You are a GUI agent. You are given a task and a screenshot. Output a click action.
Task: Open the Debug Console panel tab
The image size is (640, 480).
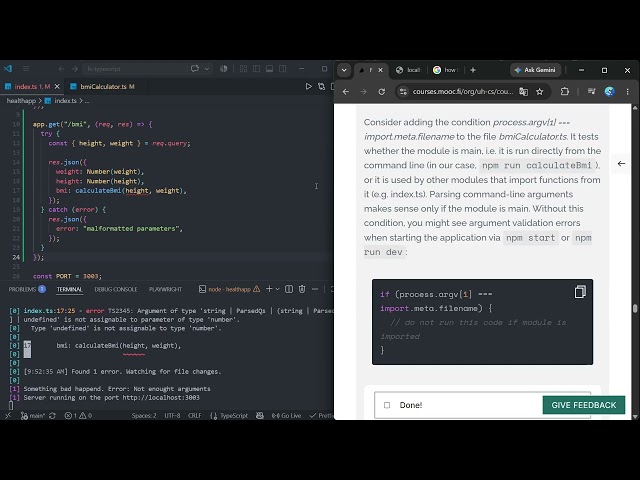(116, 289)
